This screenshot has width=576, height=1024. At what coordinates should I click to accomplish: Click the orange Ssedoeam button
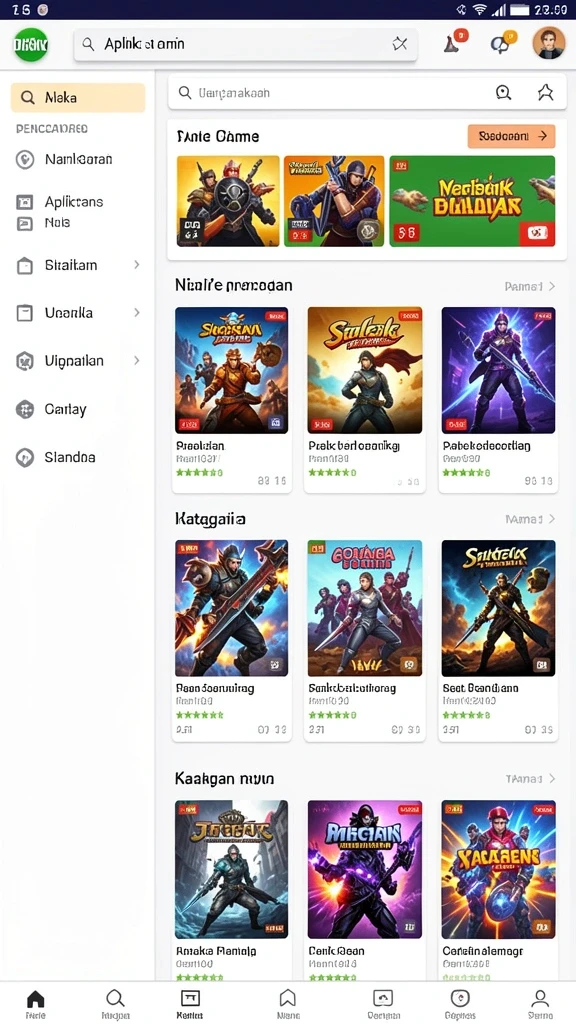(x=511, y=136)
